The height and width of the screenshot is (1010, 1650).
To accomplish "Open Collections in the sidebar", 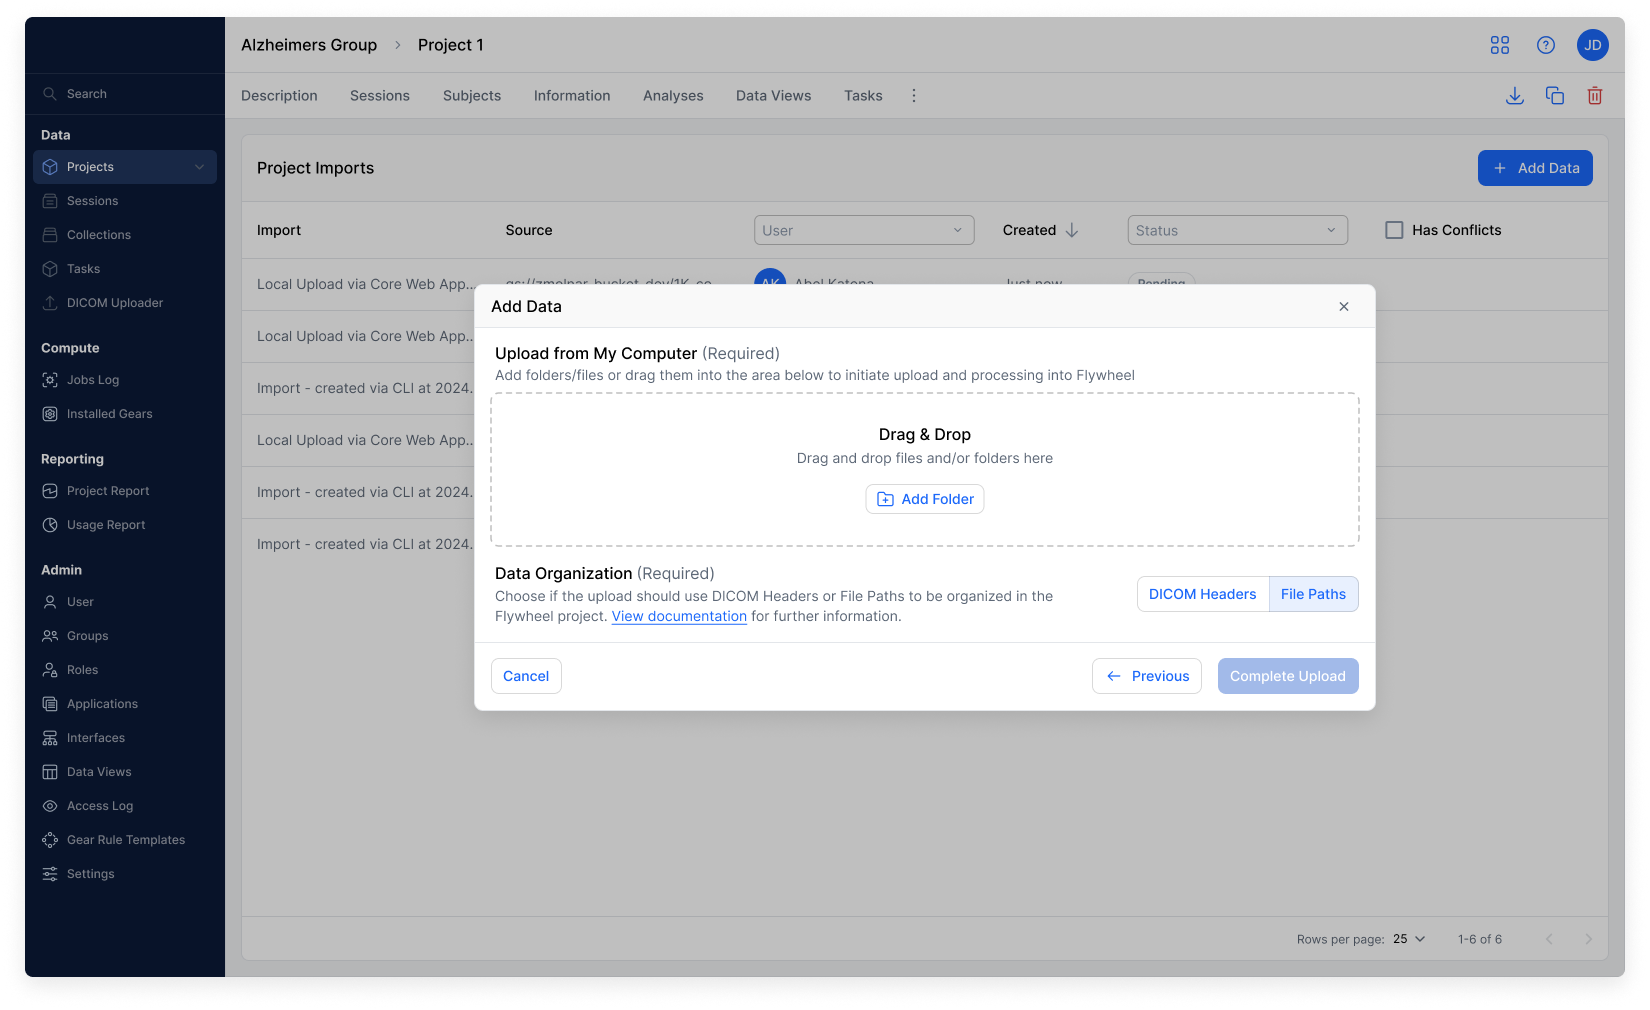I will click(x=125, y=235).
